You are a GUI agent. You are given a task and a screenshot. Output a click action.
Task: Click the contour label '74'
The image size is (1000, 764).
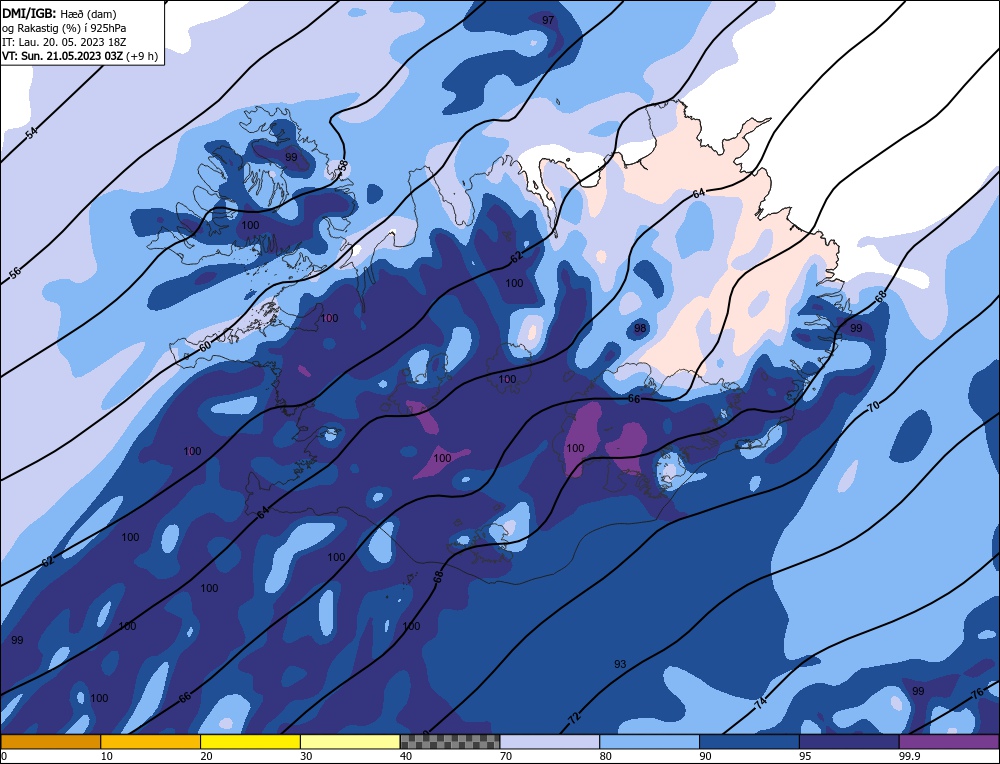point(761,703)
